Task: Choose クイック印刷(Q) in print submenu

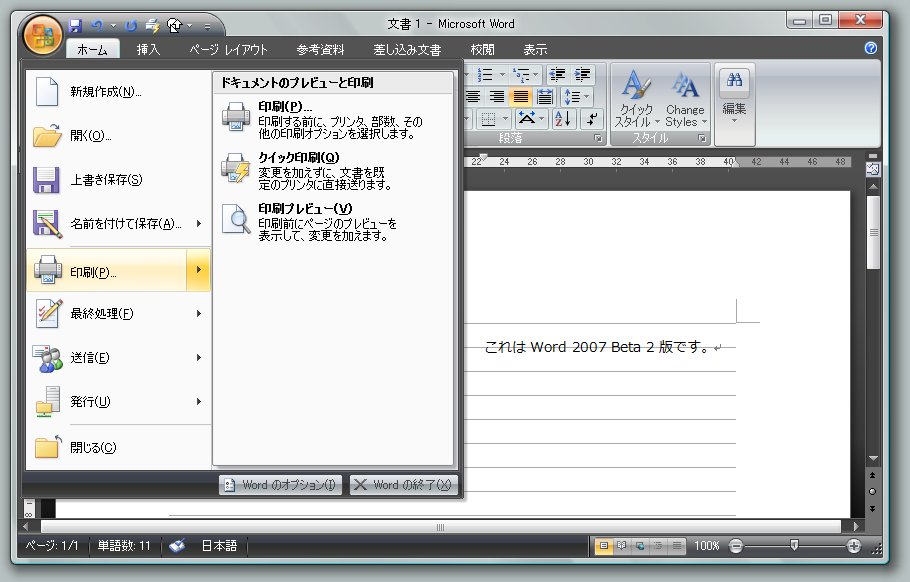Action: click(333, 171)
